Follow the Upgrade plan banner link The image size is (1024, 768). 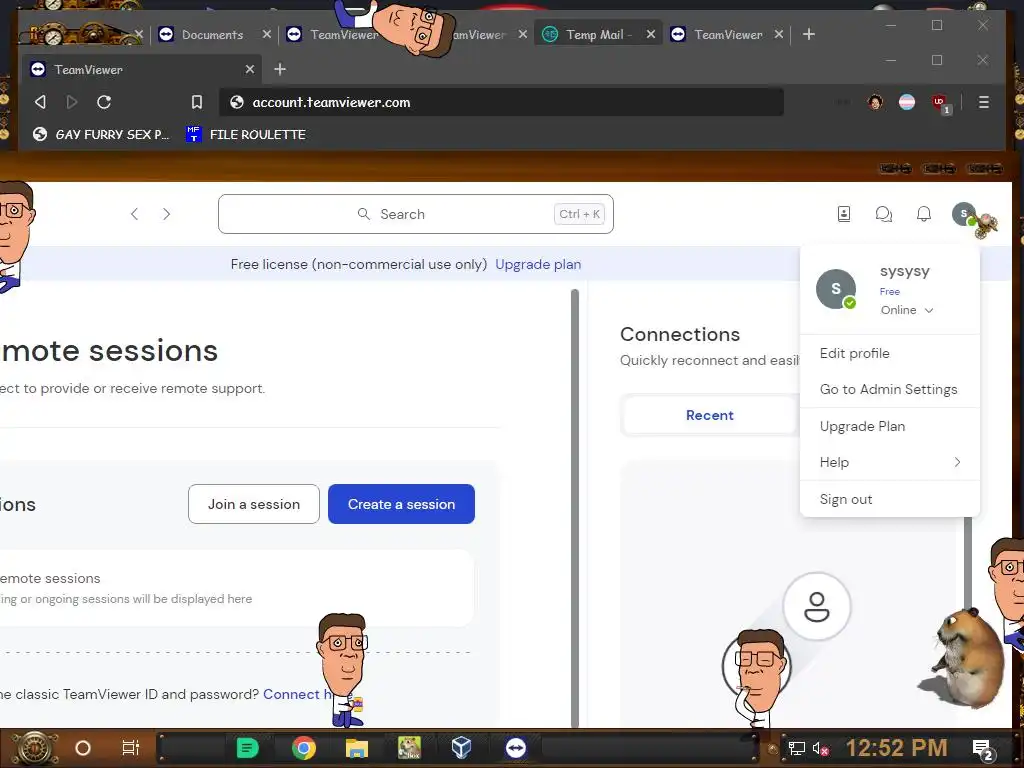click(x=537, y=264)
